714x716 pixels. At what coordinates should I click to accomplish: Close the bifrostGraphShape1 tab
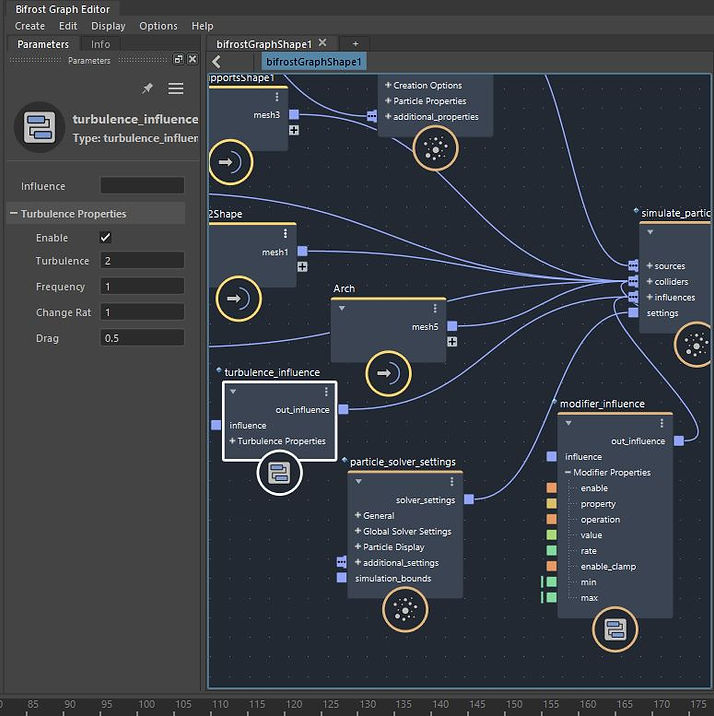[322, 42]
